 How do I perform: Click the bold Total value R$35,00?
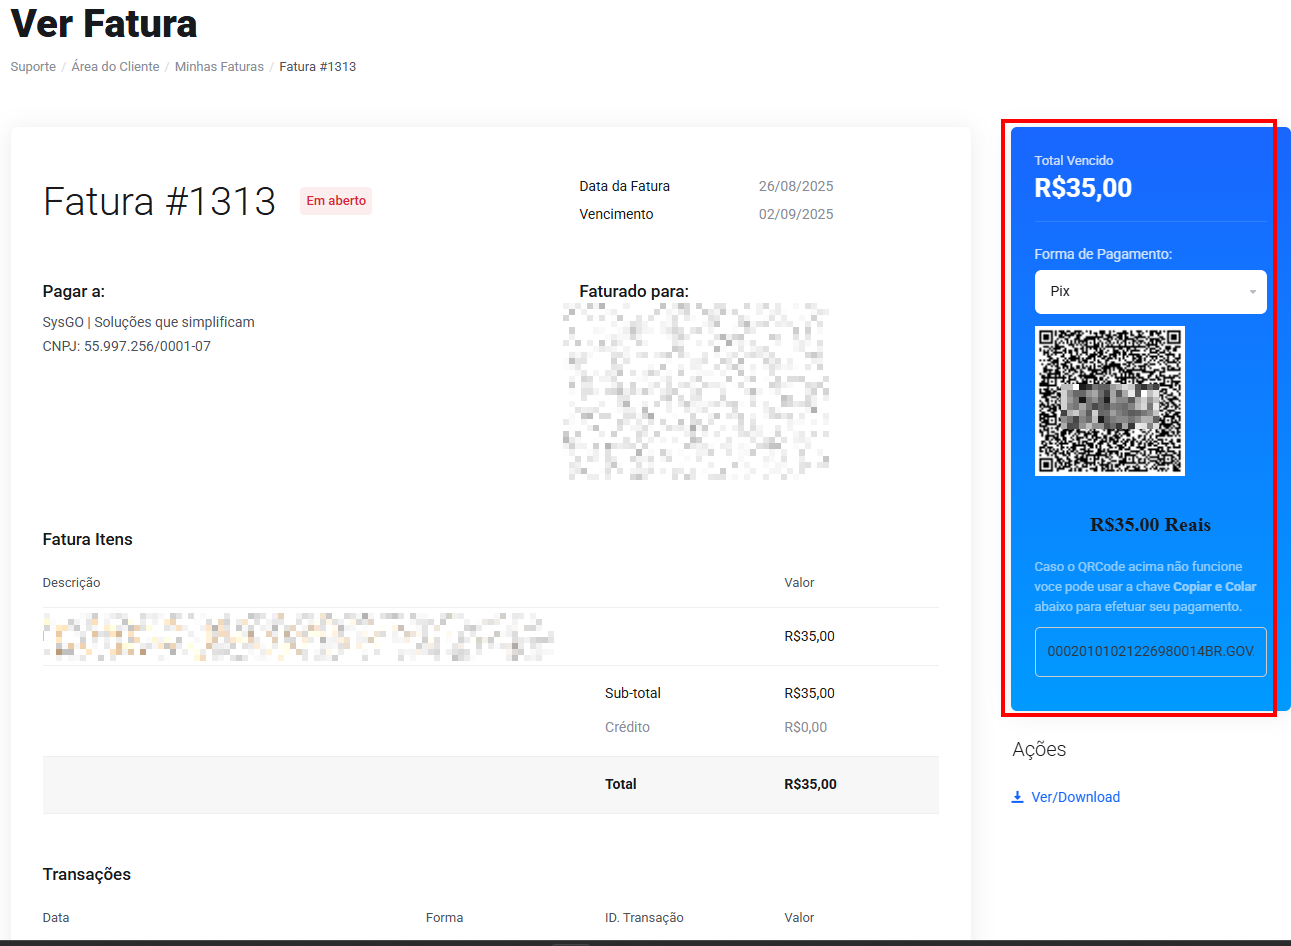pyautogui.click(x=810, y=784)
